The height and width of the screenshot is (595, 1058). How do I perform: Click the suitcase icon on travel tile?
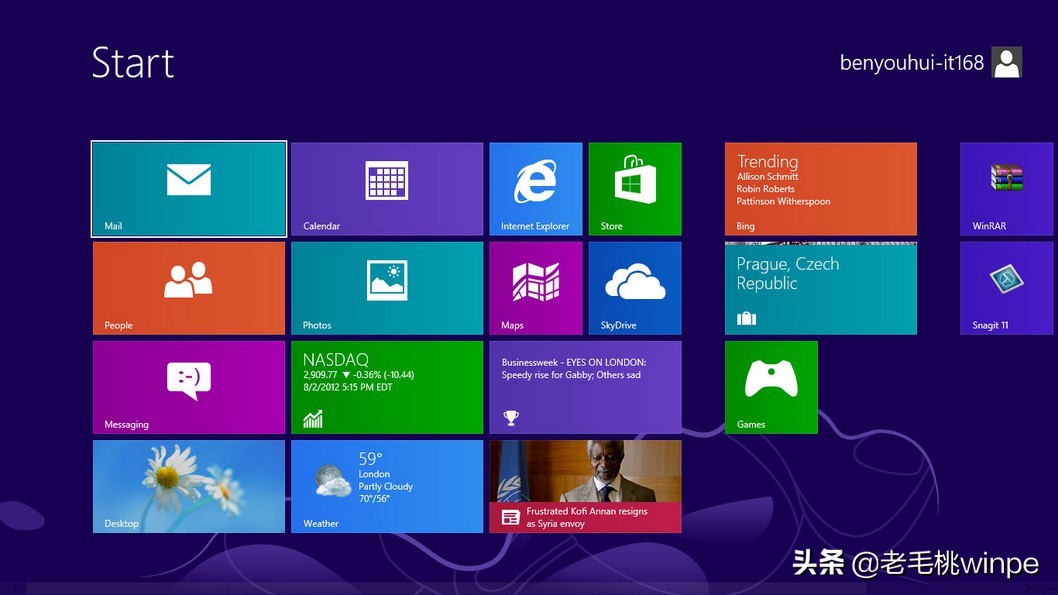pos(746,318)
